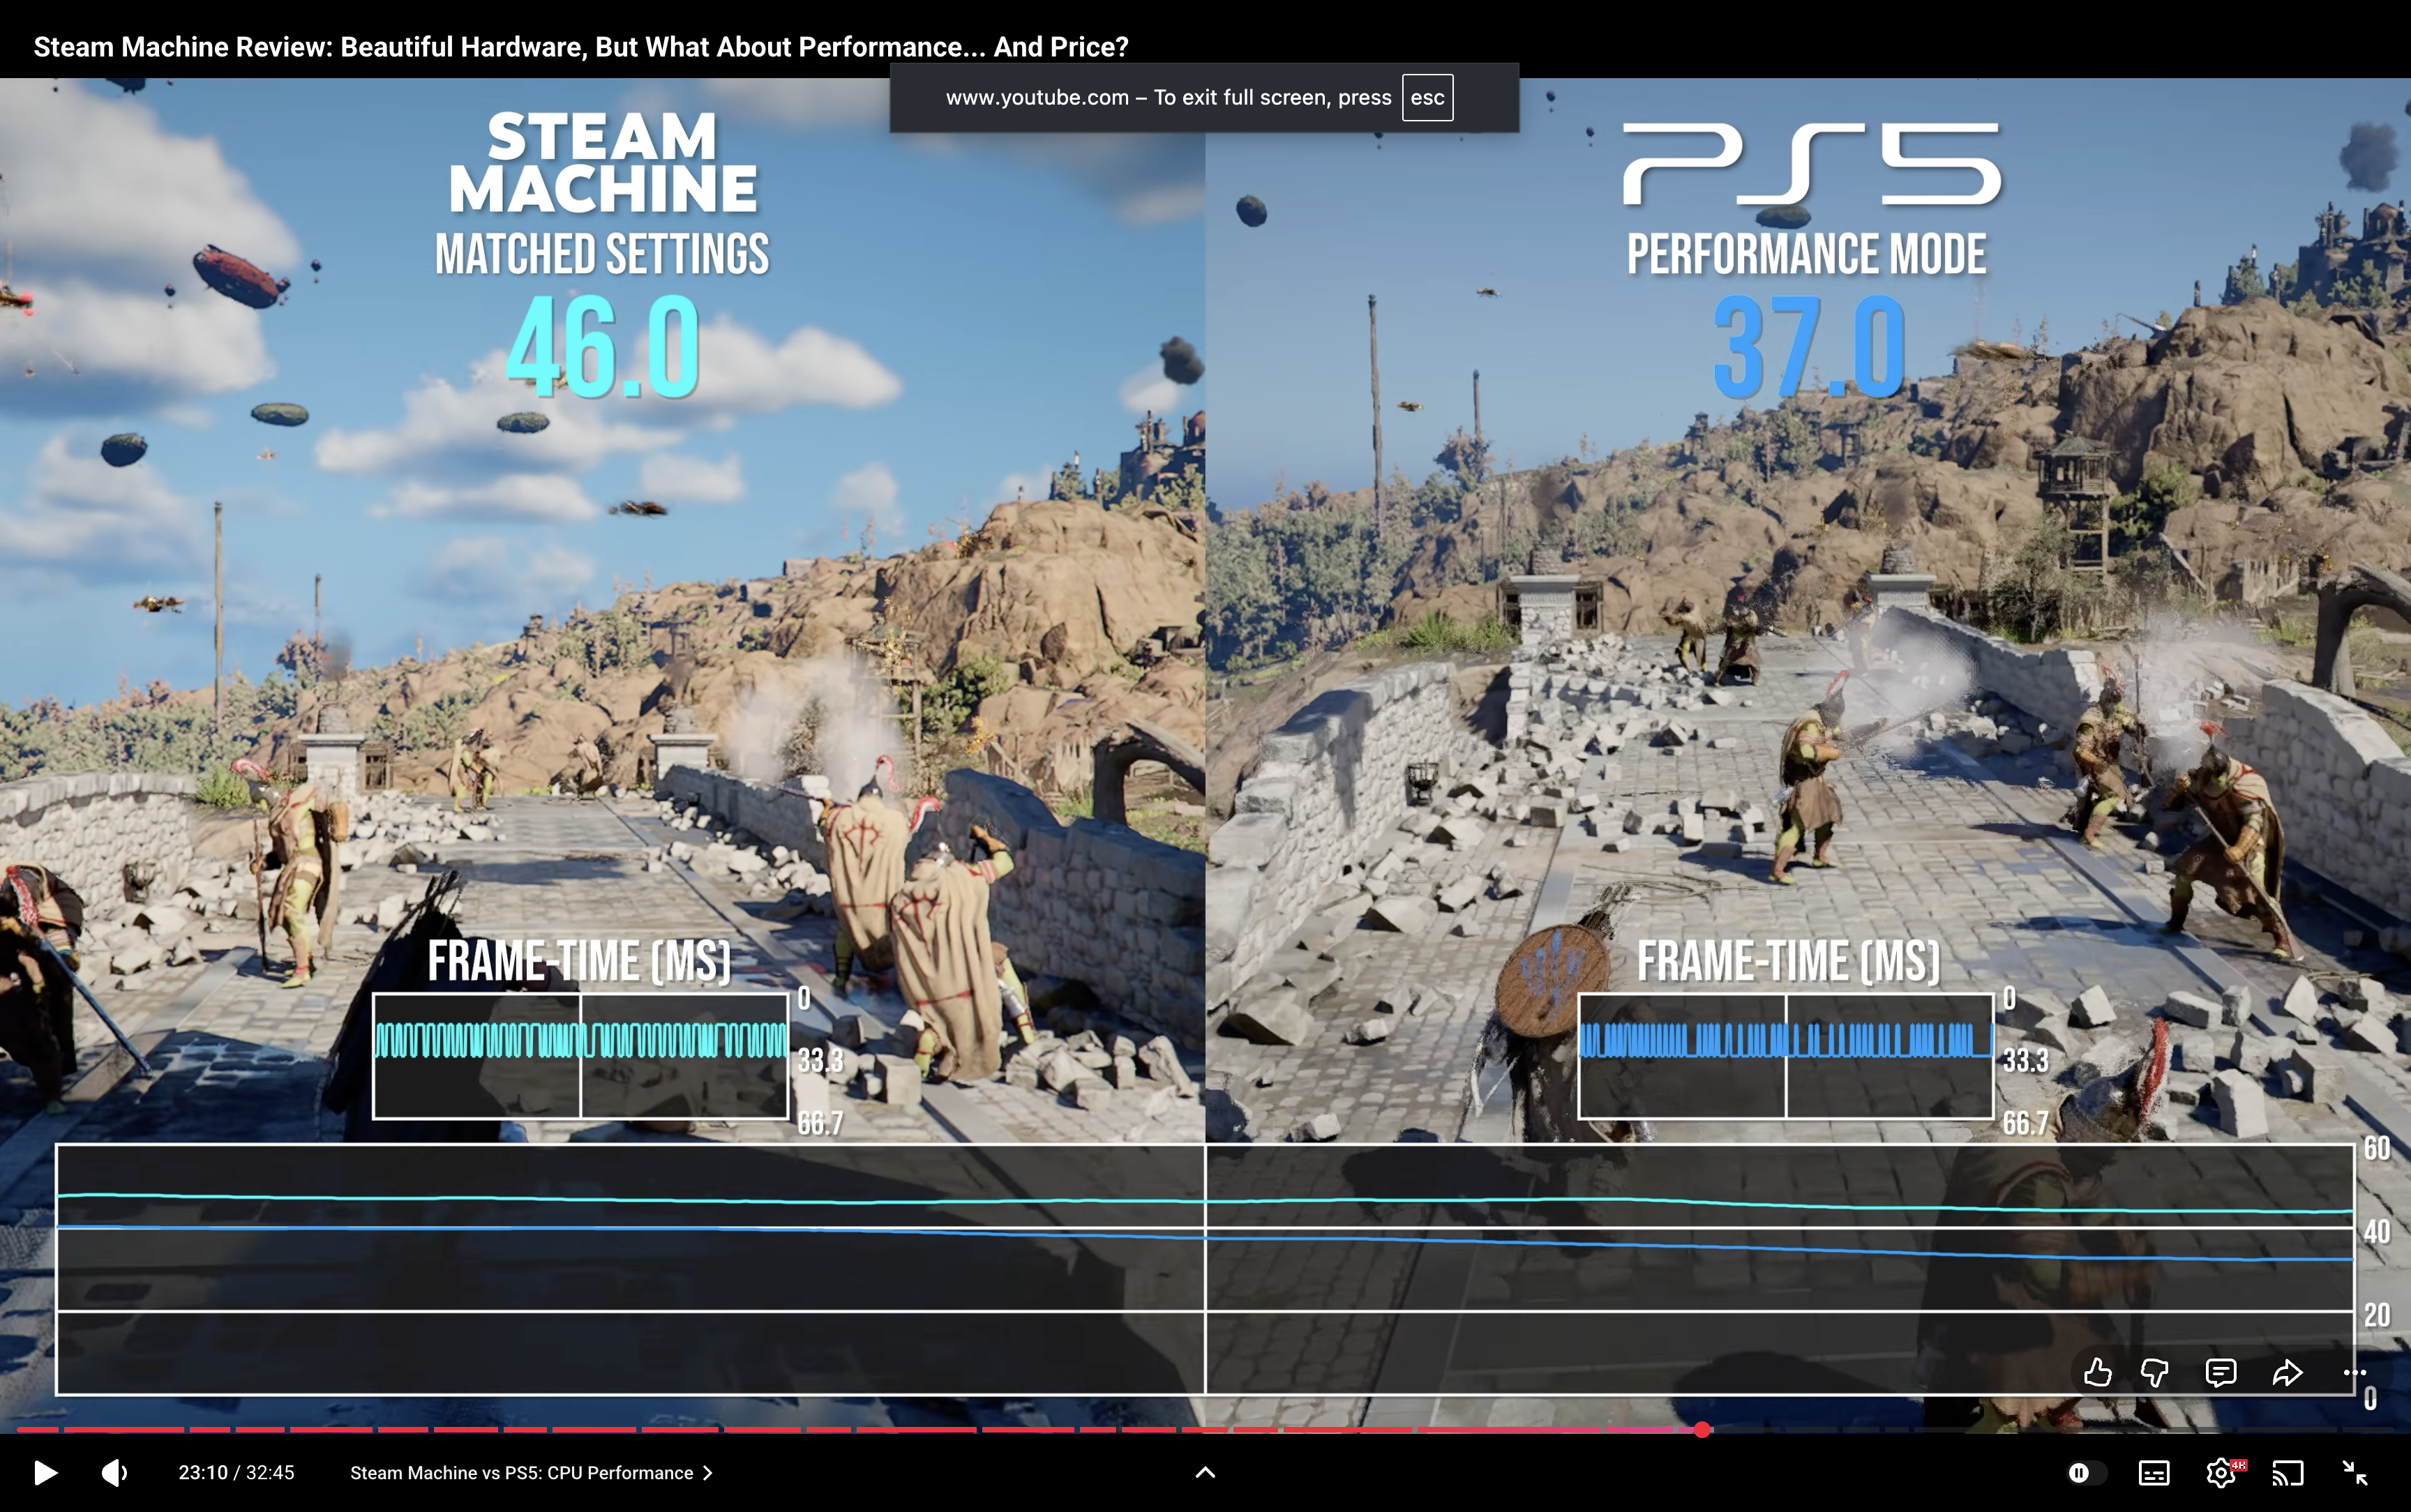Like the video with thumbs up
This screenshot has height=1512, width=2411.
2098,1372
